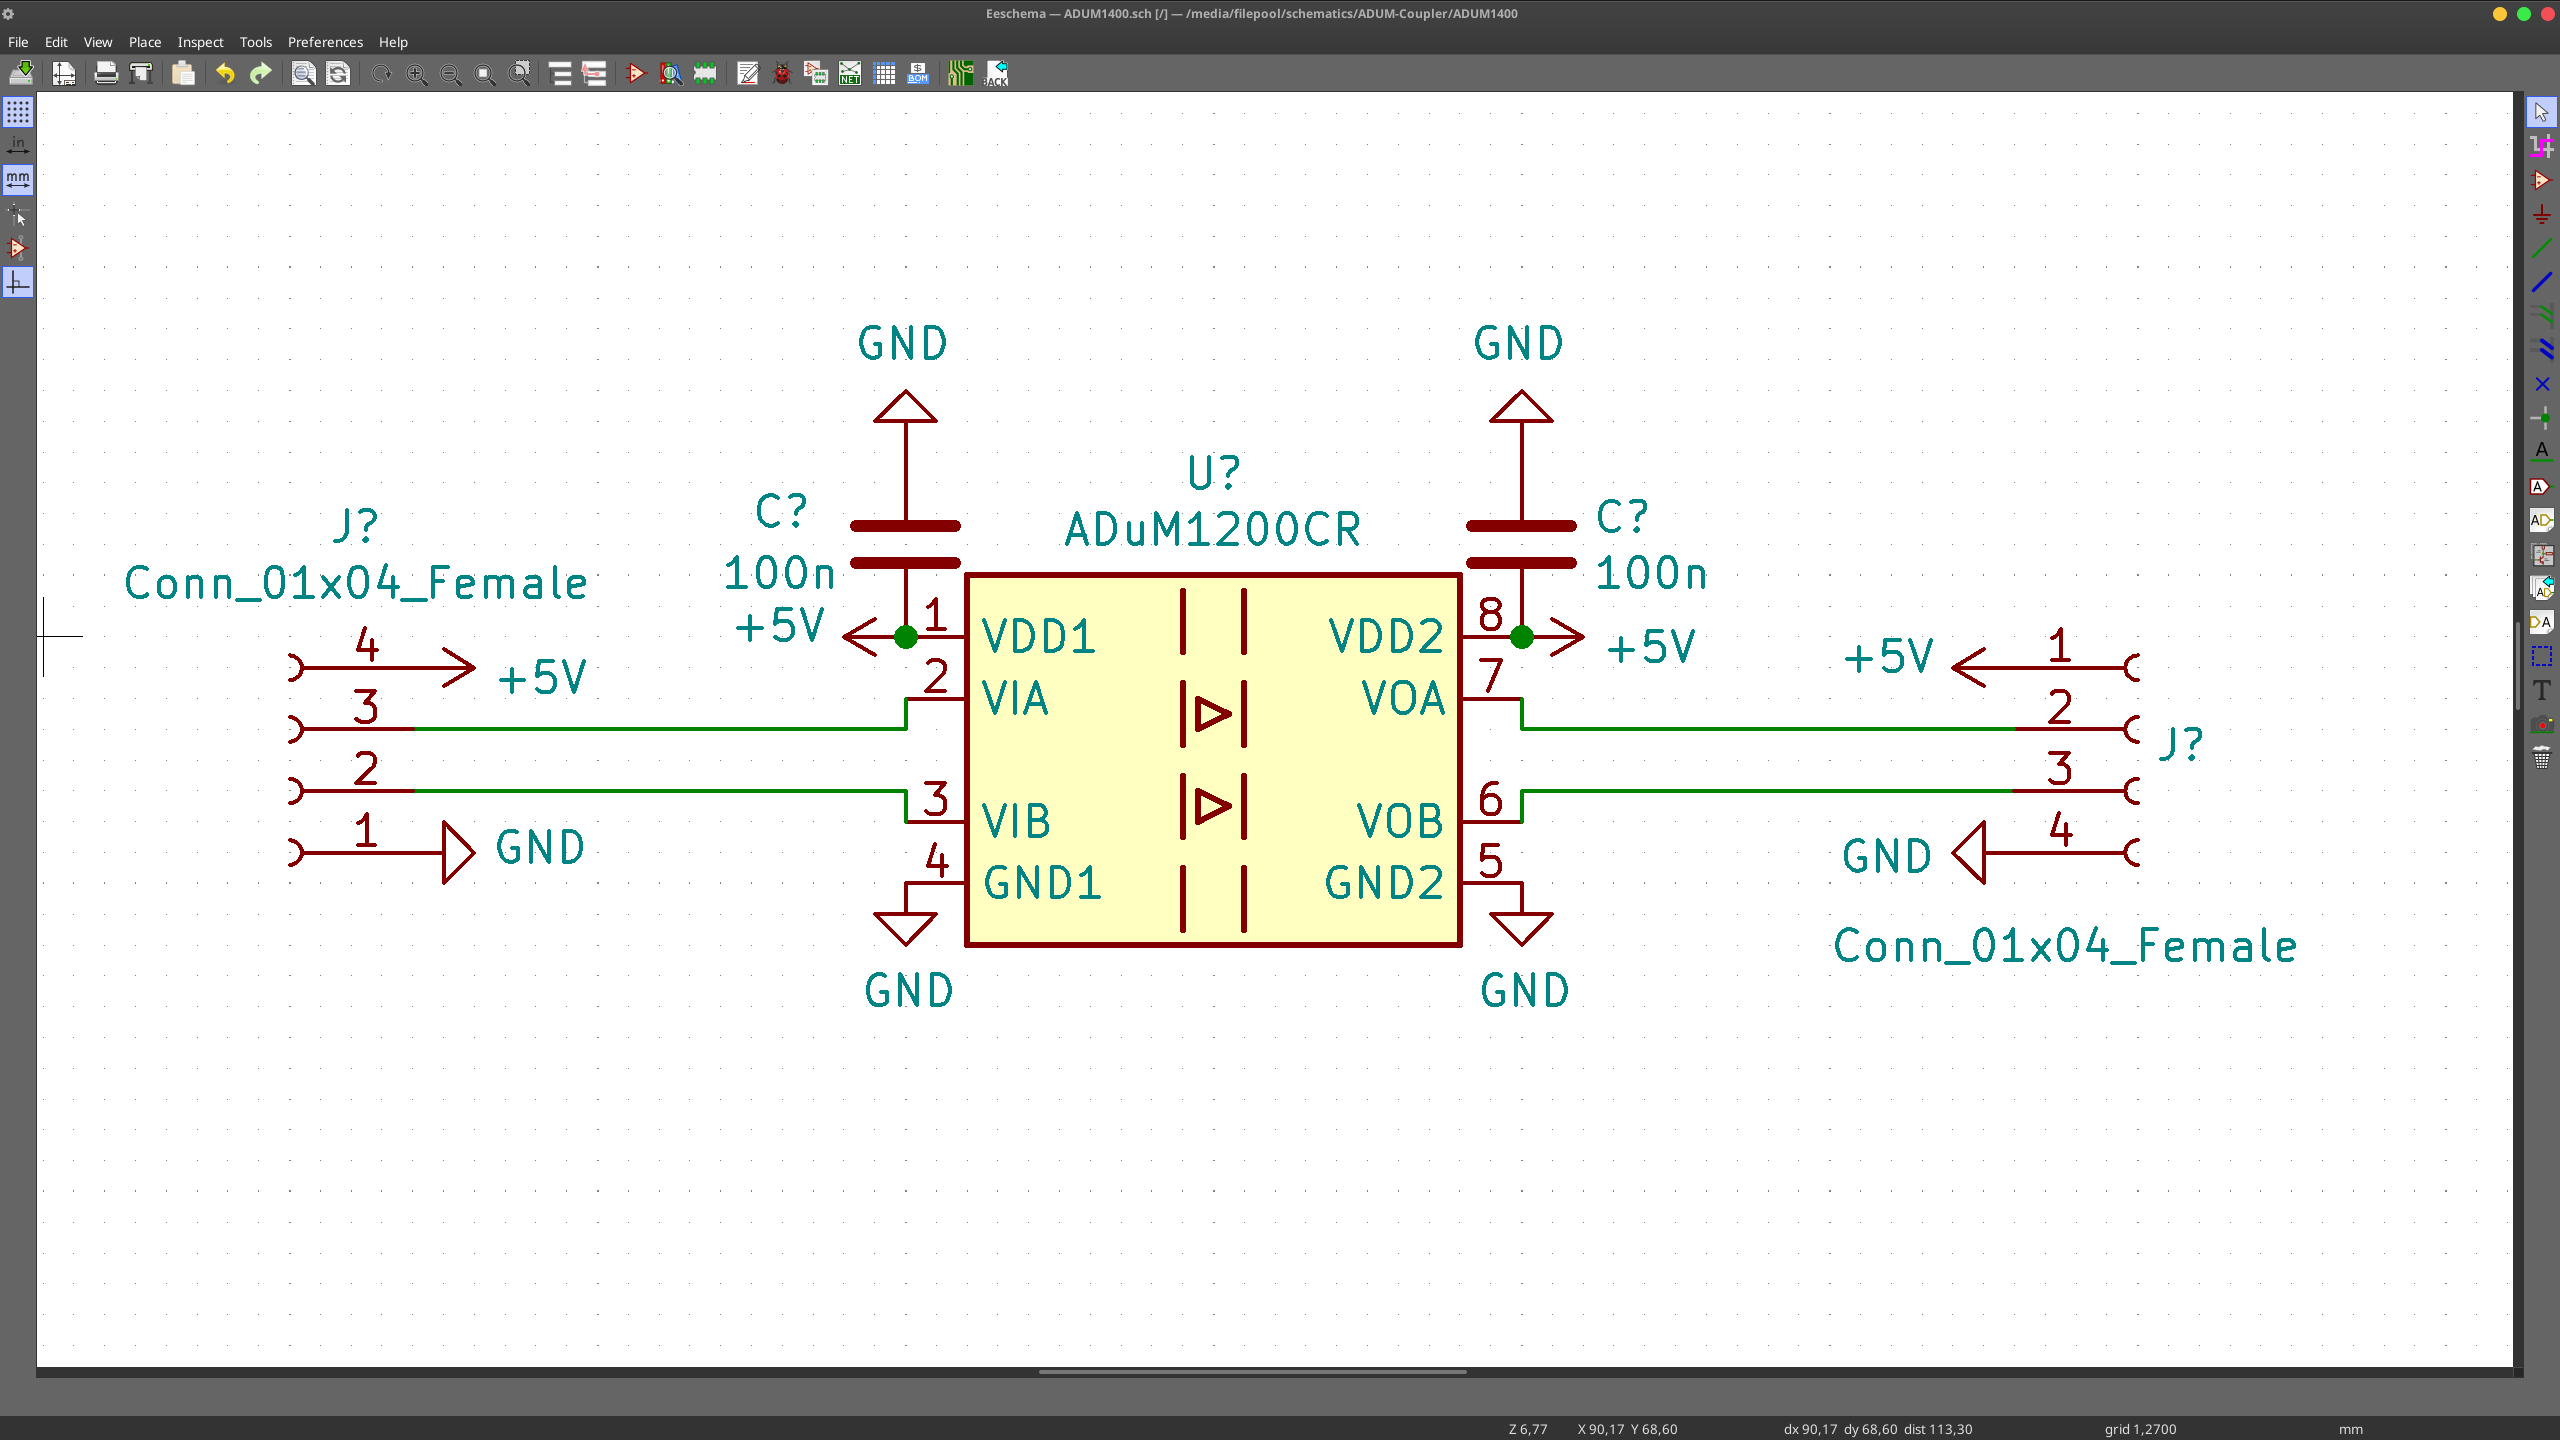Click the Delete items trash tool
Screen dimensions: 2560x1440
tap(2541, 758)
